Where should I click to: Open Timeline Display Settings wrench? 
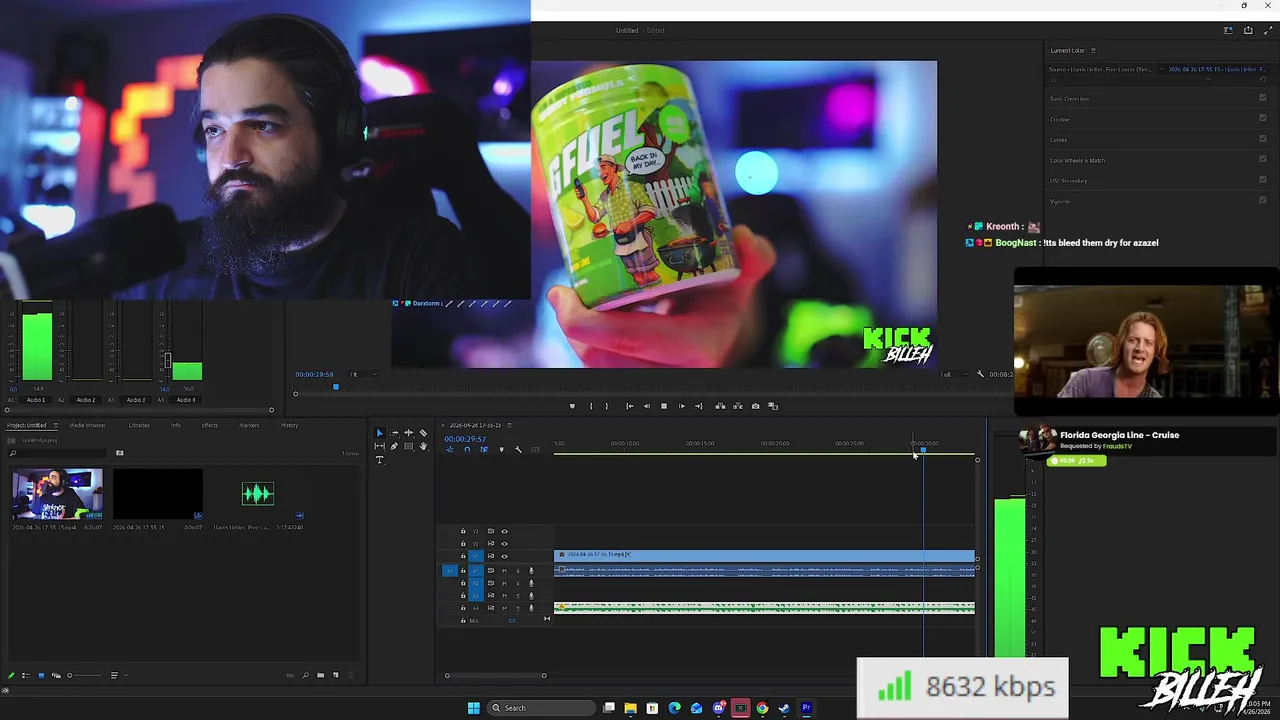coord(518,450)
